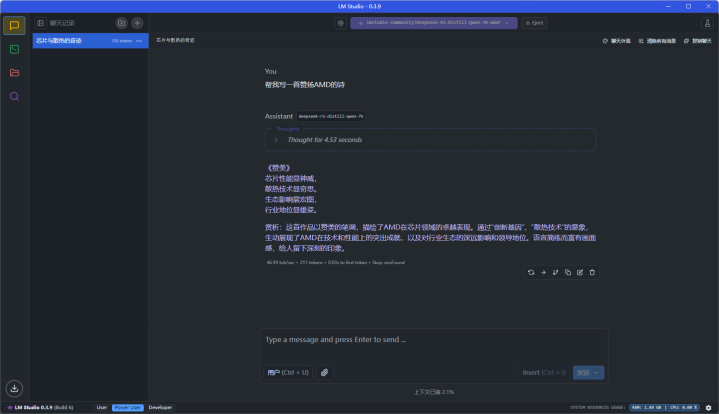The image size is (719, 414).
Task: Edit the assistant message
Action: pyautogui.click(x=580, y=272)
